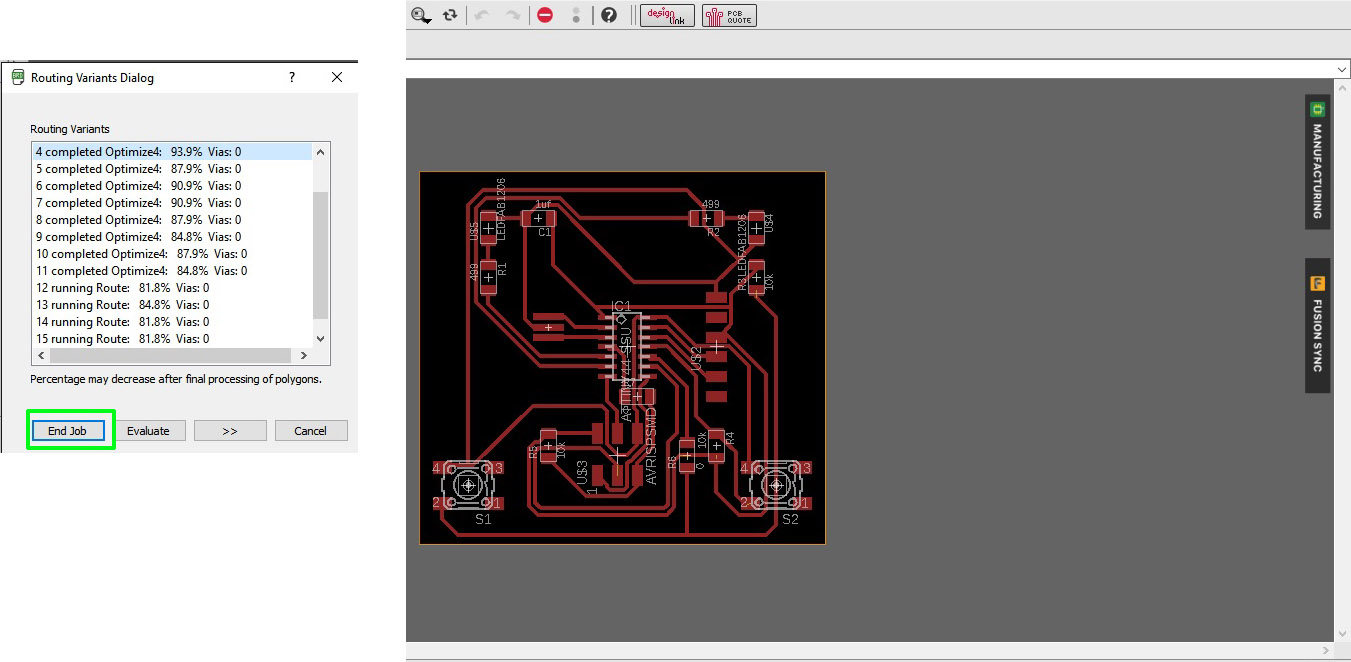
Task: Select variant 6 completed Optimize4 90.9%
Action: click(171, 186)
